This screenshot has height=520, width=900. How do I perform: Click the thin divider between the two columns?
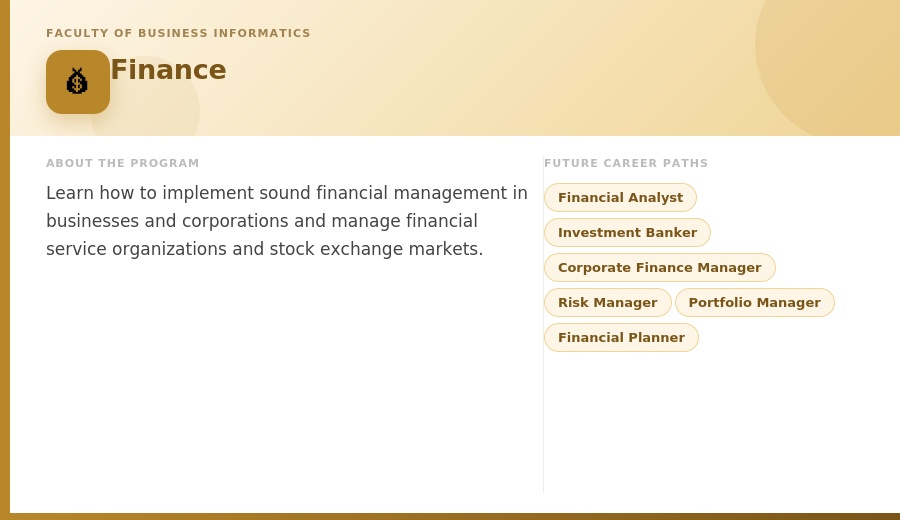point(543,324)
